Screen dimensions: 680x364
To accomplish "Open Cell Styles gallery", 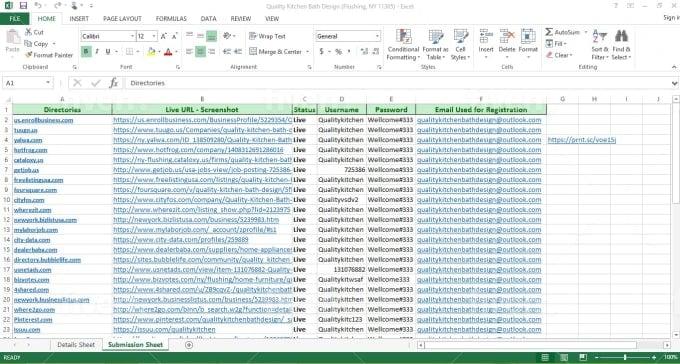I will click(461, 45).
